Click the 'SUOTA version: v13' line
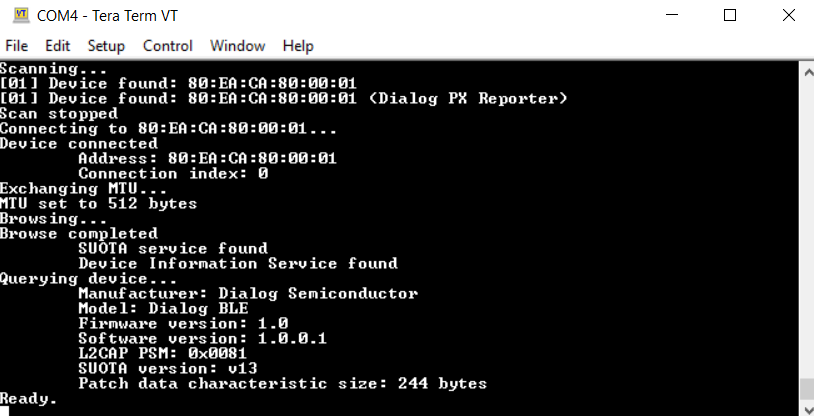 click(168, 369)
